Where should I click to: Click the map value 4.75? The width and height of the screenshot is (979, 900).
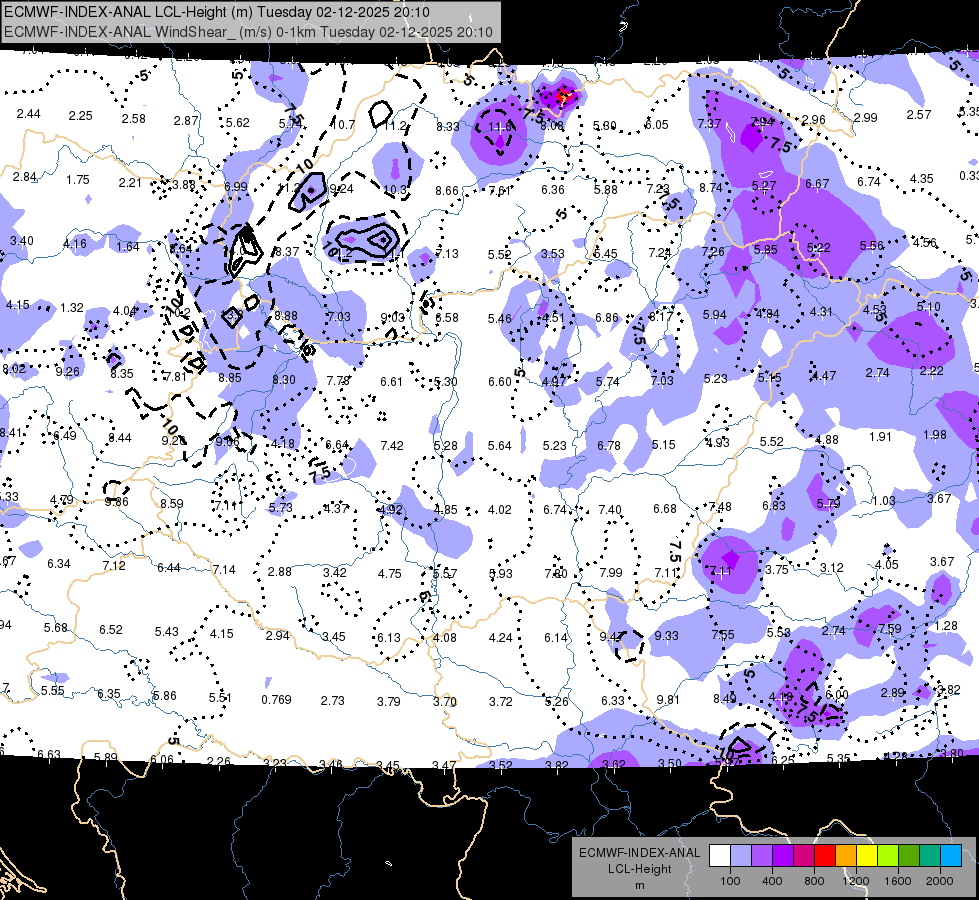[390, 573]
